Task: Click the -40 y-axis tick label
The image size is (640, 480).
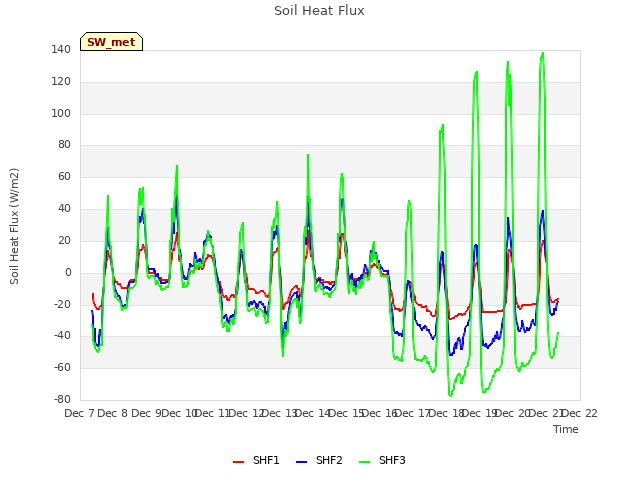Action: coord(62,336)
